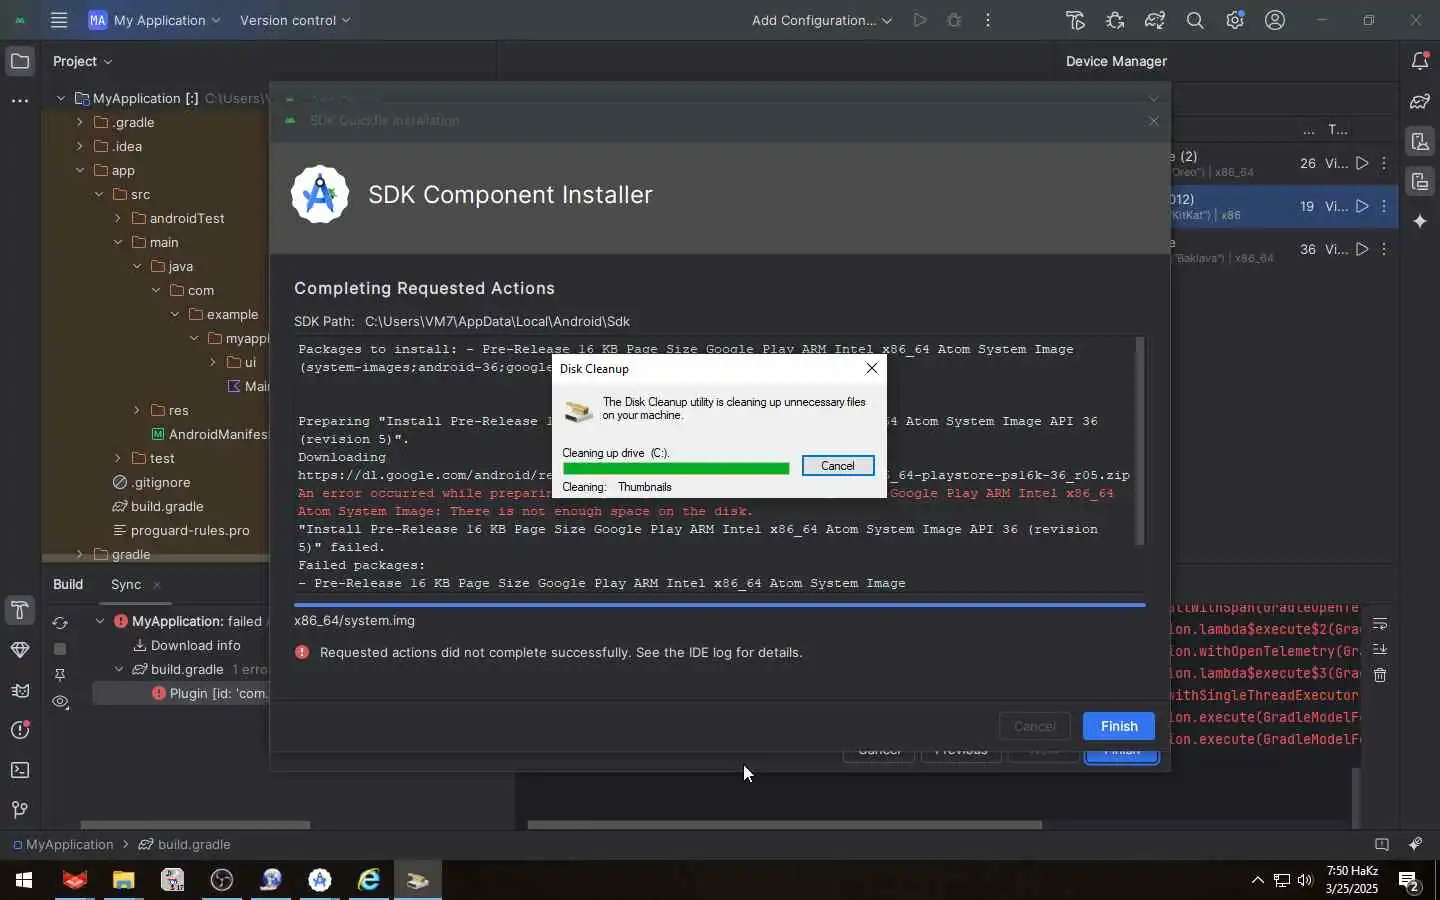The height and width of the screenshot is (900, 1440).
Task: Click the soft-wrap icon in build output
Action: coord(1380,624)
